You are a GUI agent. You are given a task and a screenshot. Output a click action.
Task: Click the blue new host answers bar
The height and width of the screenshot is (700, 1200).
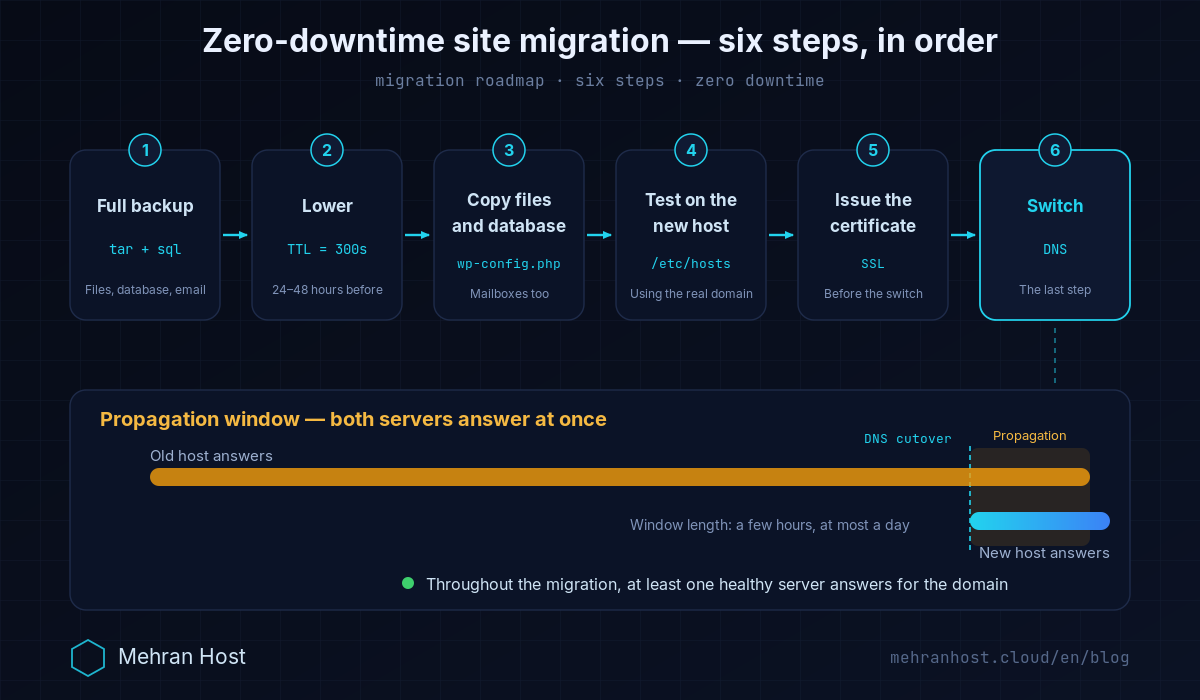[x=1040, y=521]
